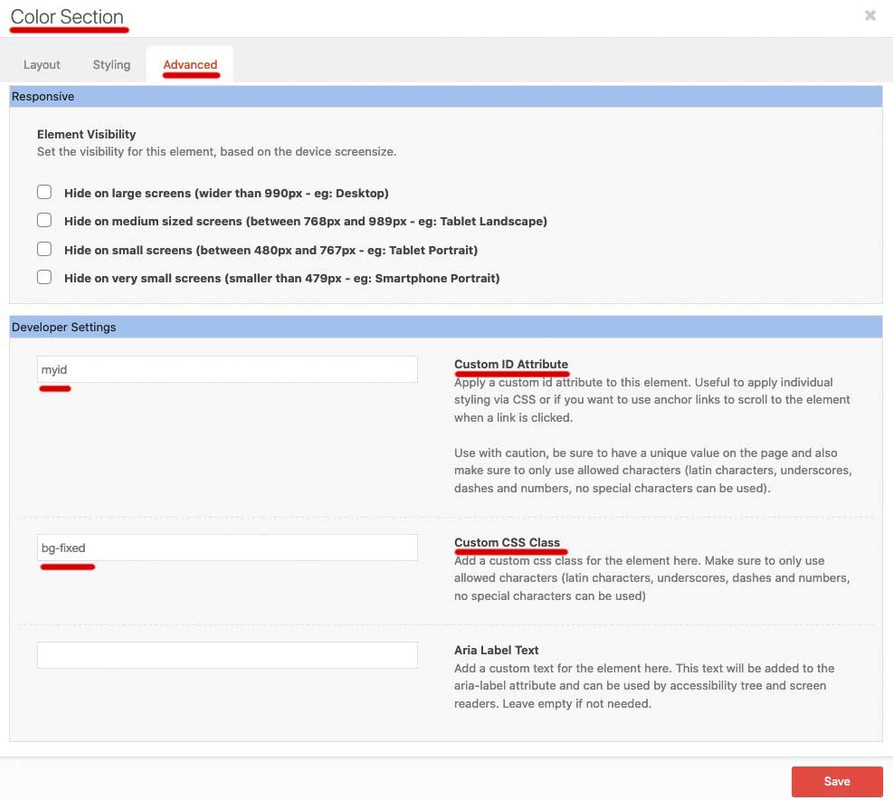Click the Color Section dialog title
Image resolution: width=893 pixels, height=800 pixels.
[67, 17]
